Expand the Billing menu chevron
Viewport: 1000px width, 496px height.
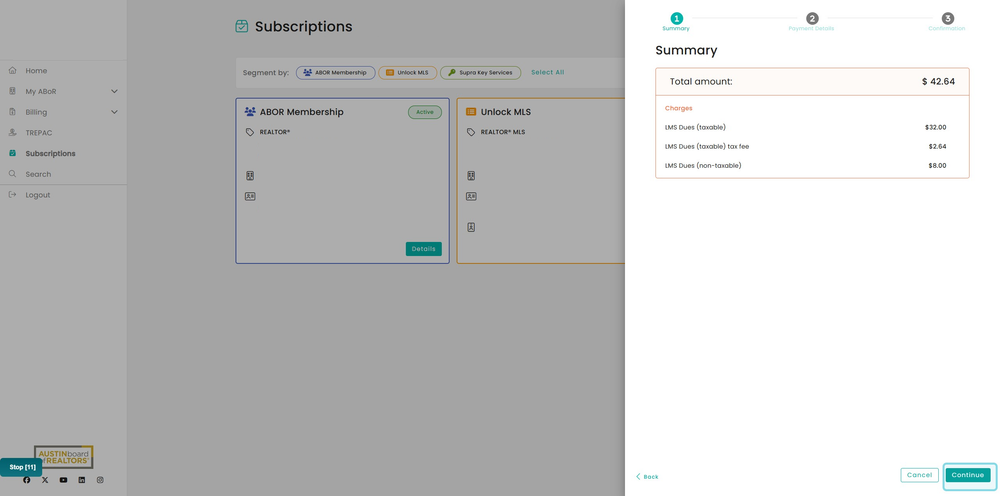click(114, 112)
